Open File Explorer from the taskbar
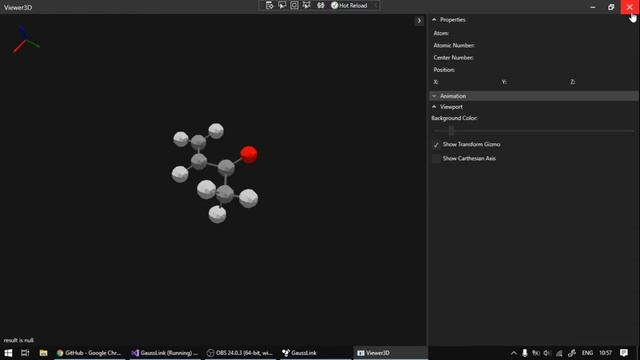The width and height of the screenshot is (640, 360). coord(43,353)
